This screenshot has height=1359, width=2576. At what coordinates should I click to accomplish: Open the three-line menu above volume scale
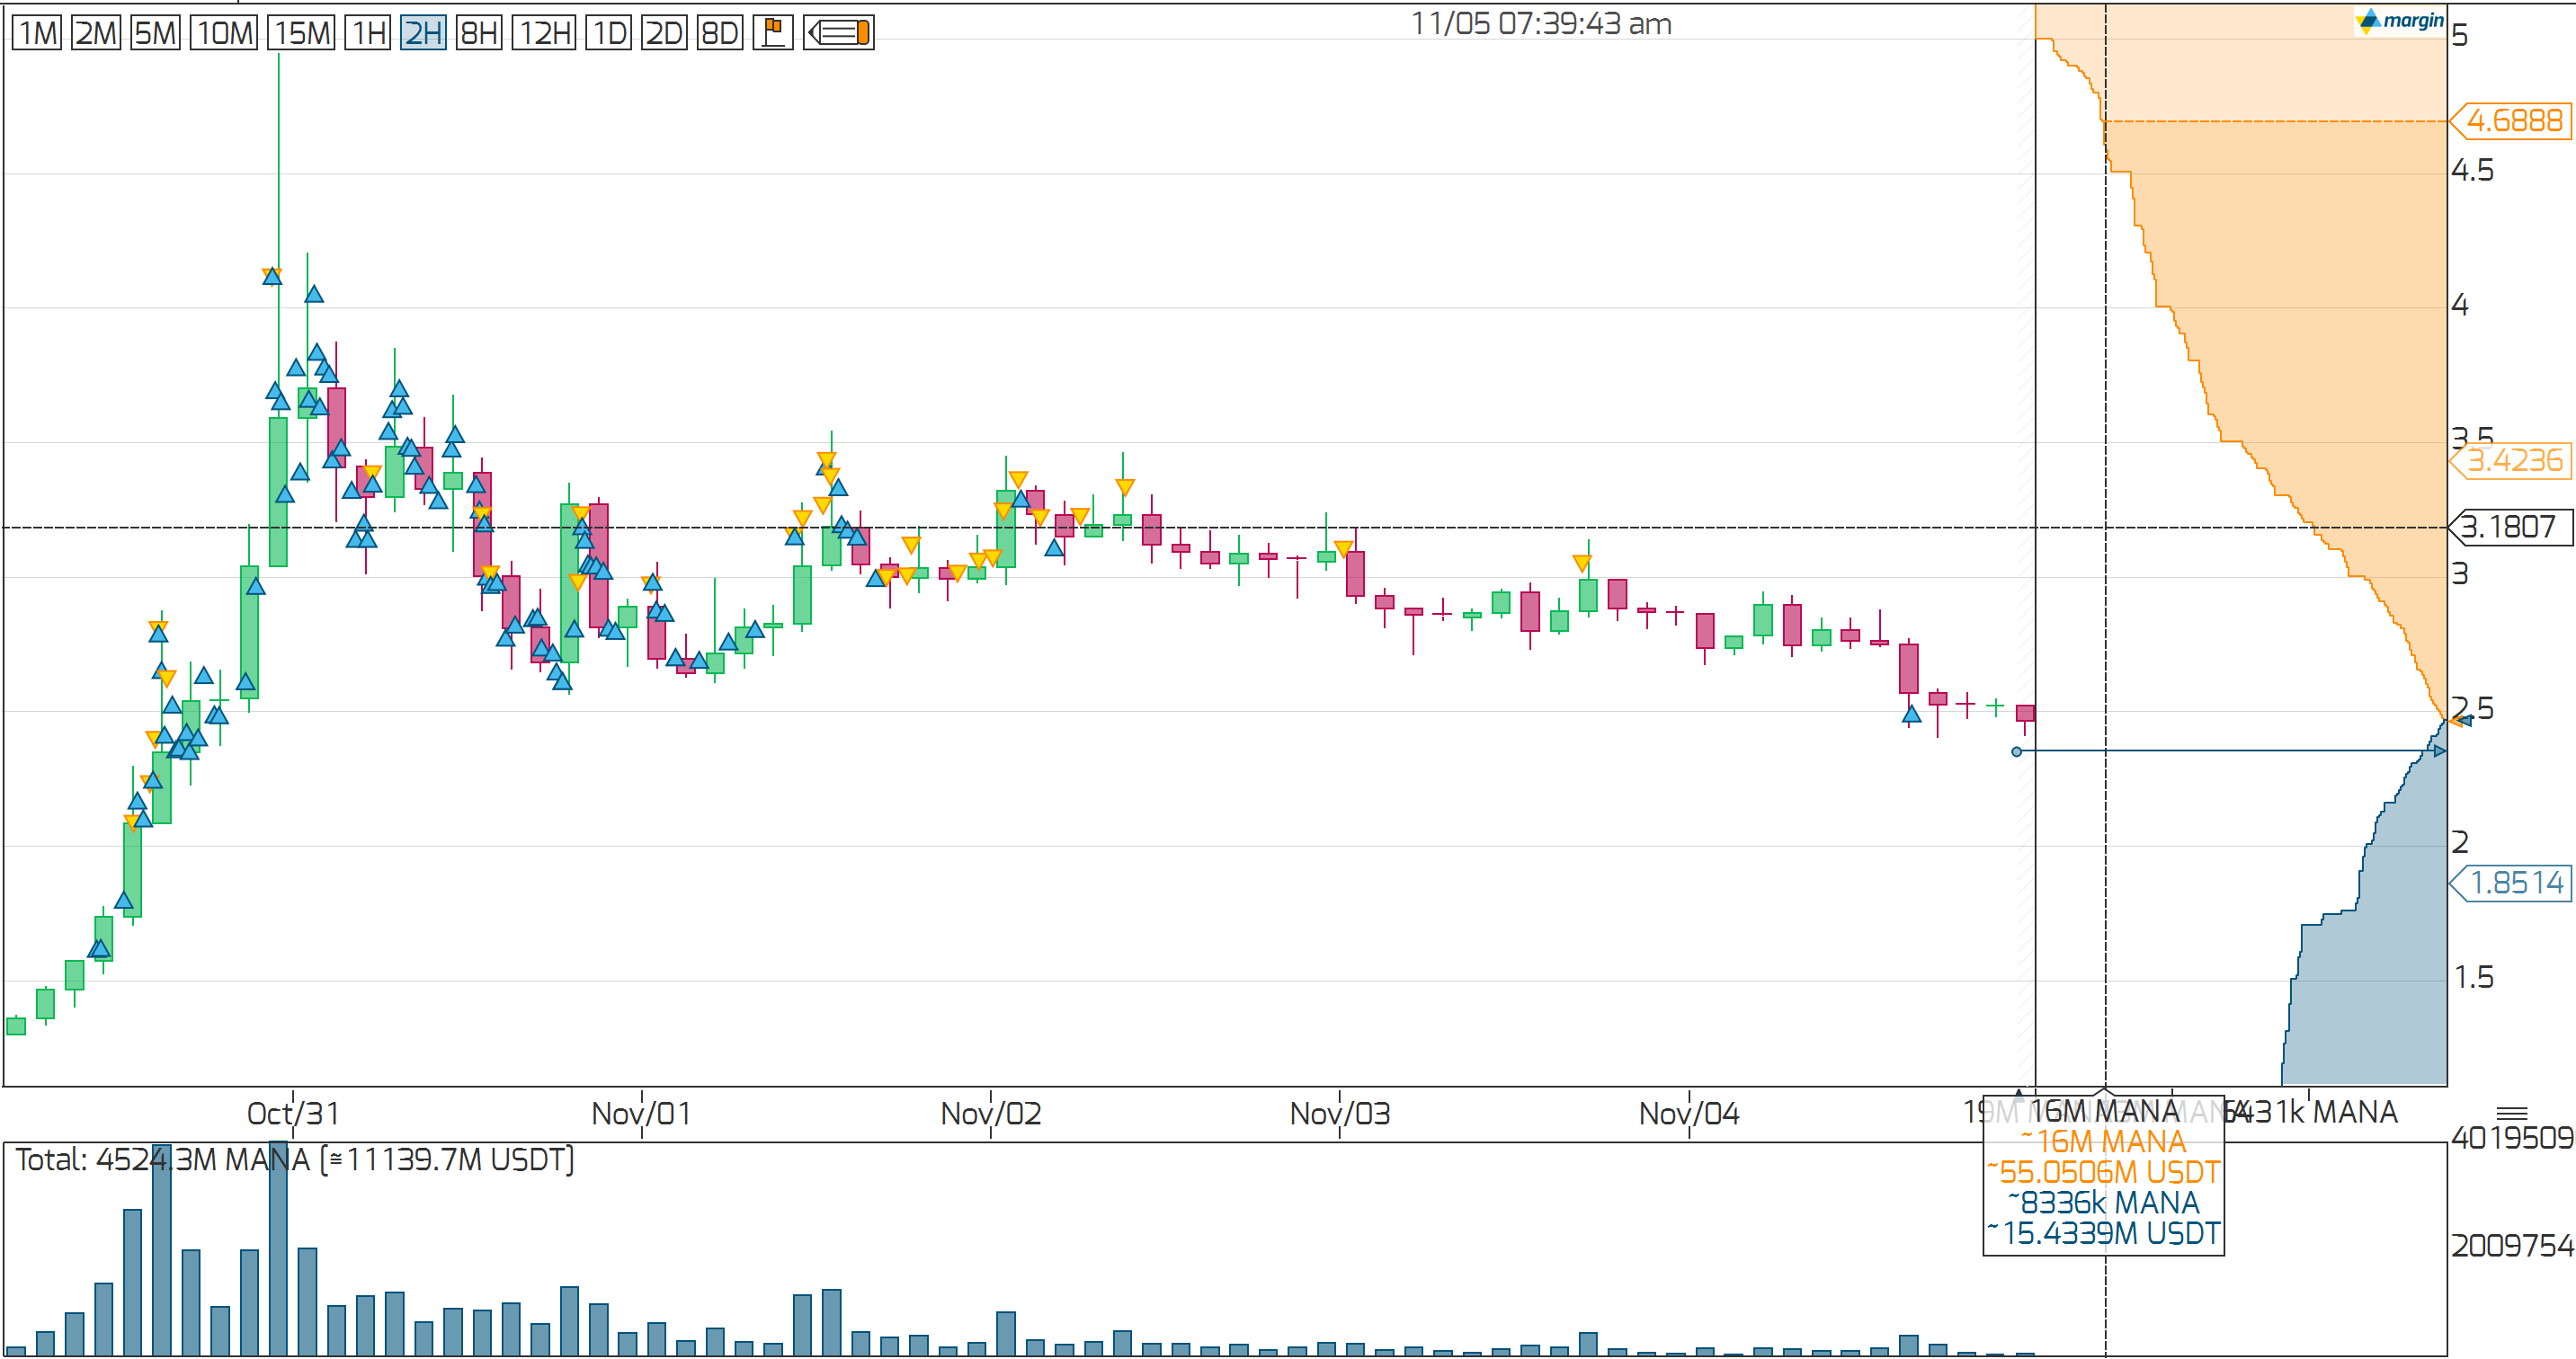[2511, 1113]
